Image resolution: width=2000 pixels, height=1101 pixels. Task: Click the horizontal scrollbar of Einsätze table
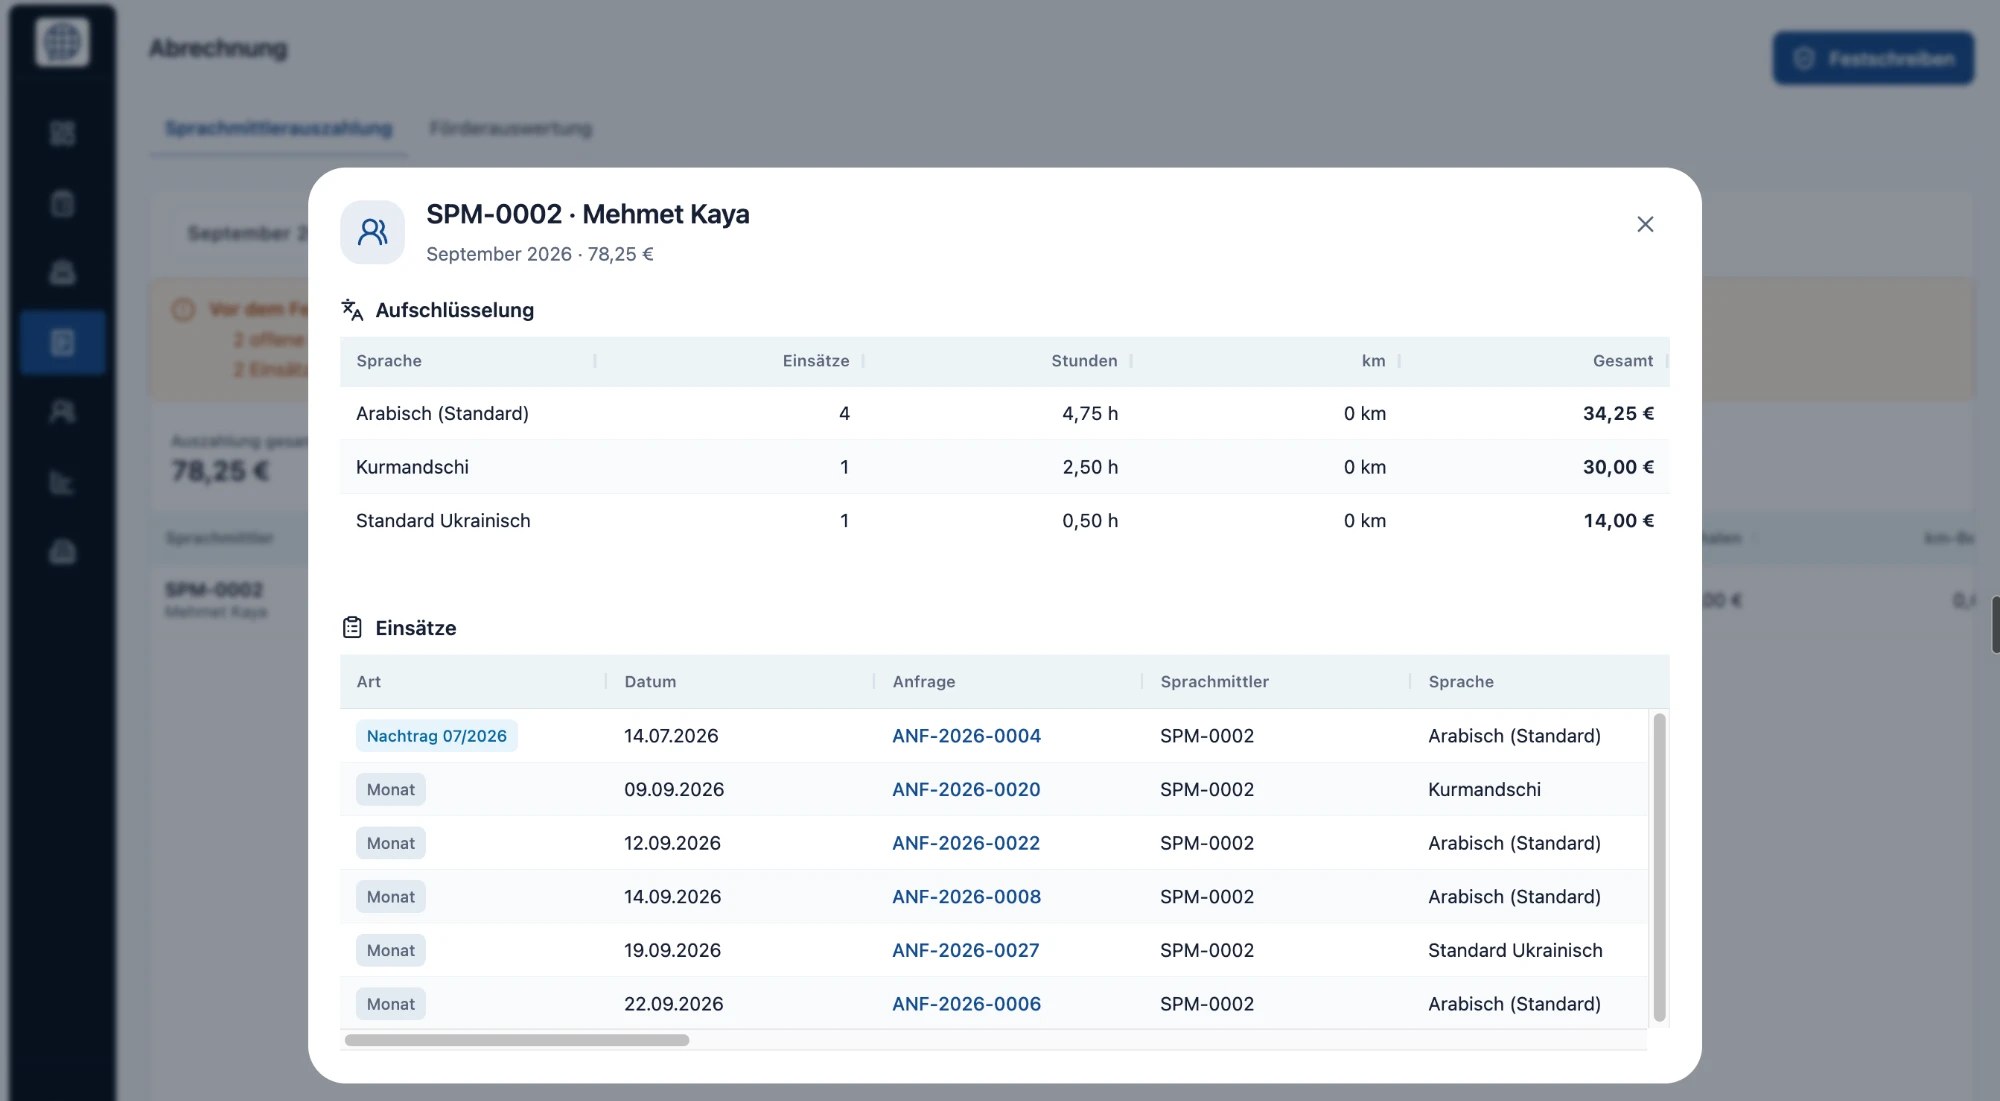coord(517,1040)
